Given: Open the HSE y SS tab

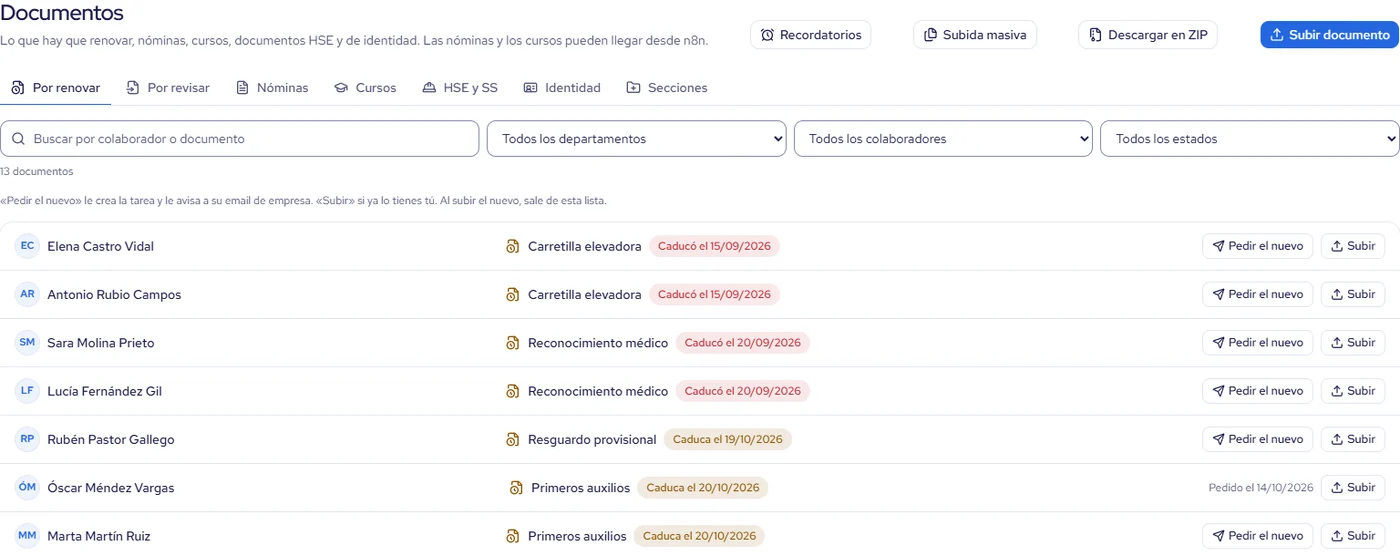Looking at the screenshot, I should pyautogui.click(x=460, y=88).
